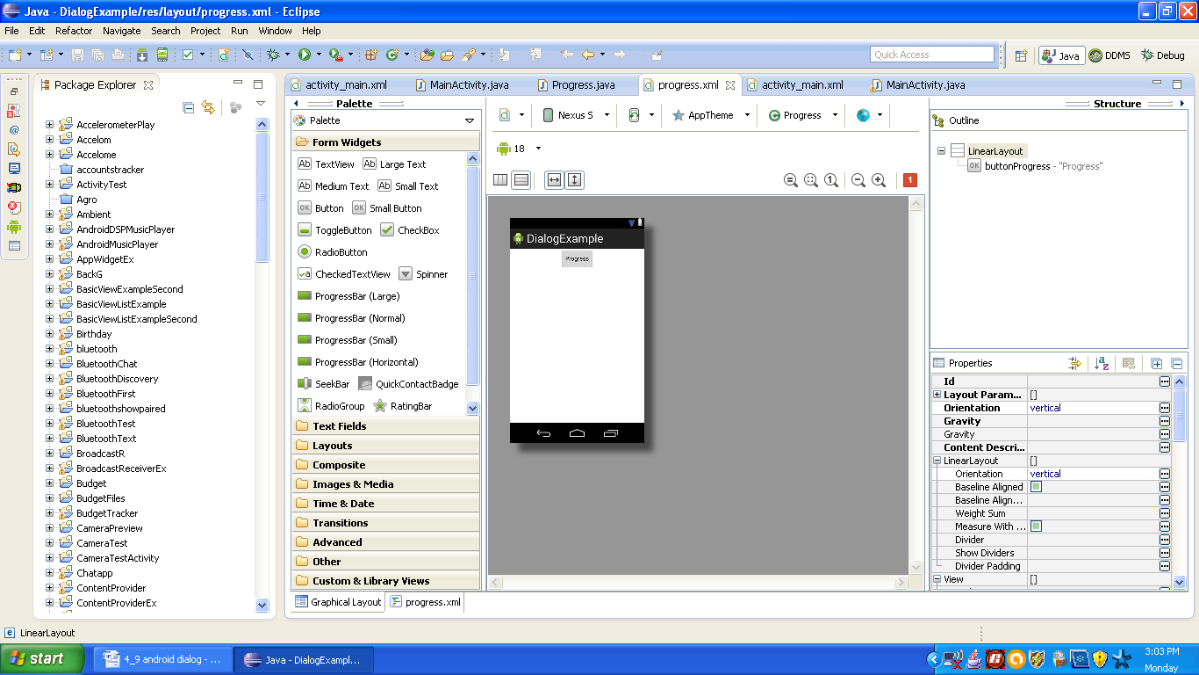Viewport: 1199px width, 675px height.
Task: Collapse LinearLayout node in Outline
Action: click(x=941, y=151)
